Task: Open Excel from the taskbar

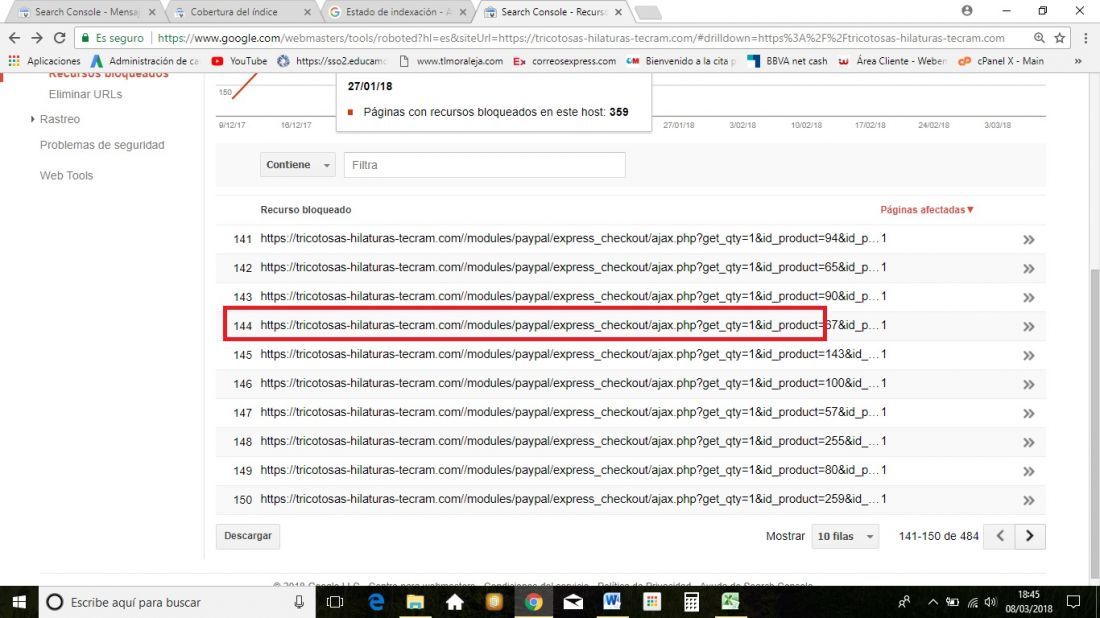Action: tap(730, 602)
